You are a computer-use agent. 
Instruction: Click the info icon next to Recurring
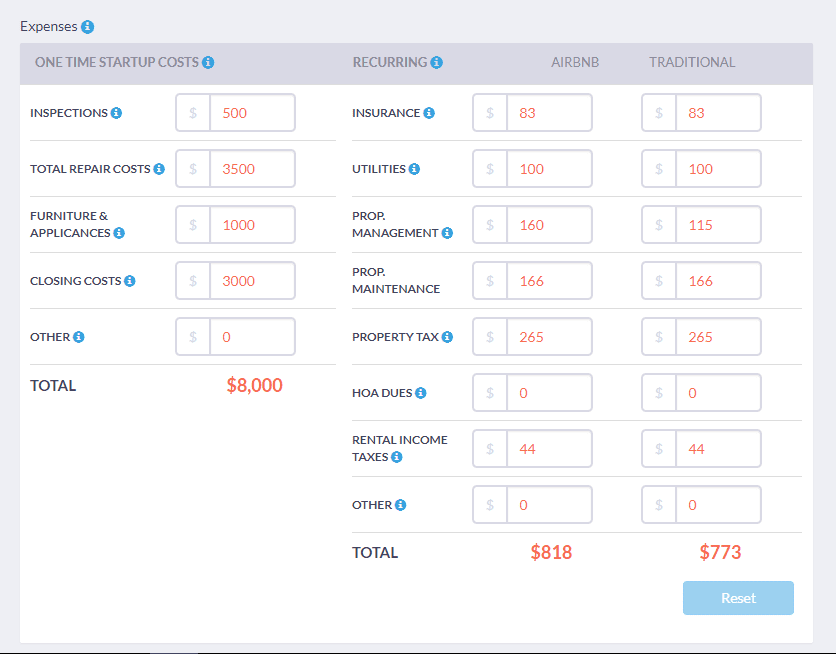[437, 62]
